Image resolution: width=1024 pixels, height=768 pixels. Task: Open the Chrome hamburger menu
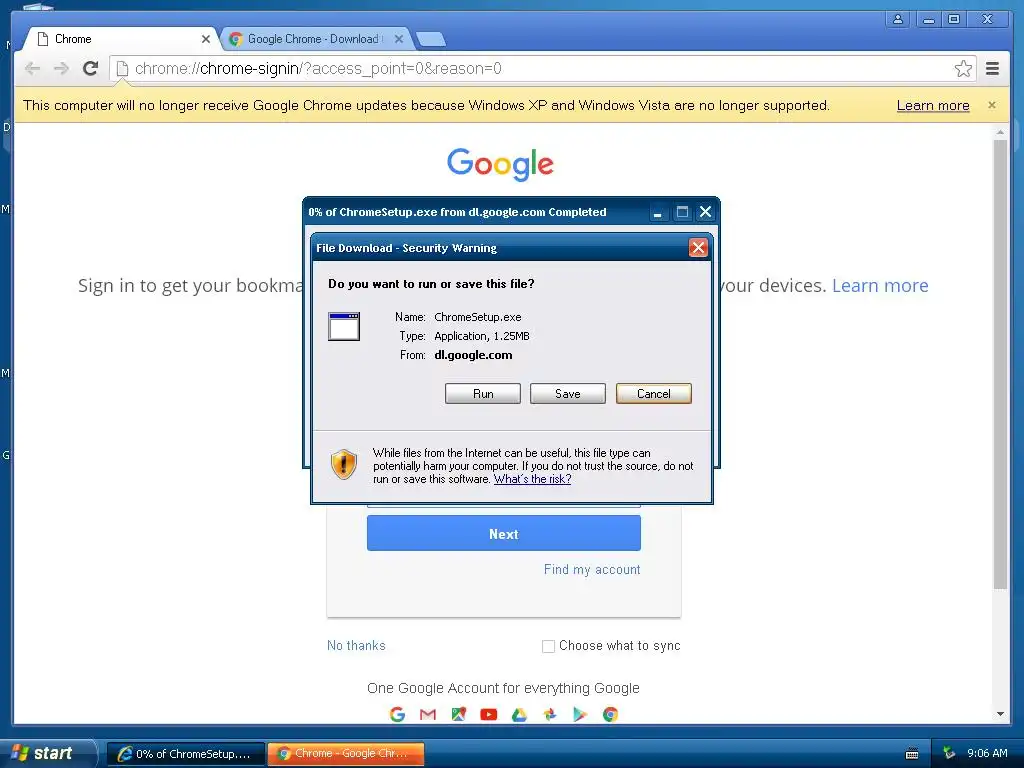pyautogui.click(x=992, y=68)
